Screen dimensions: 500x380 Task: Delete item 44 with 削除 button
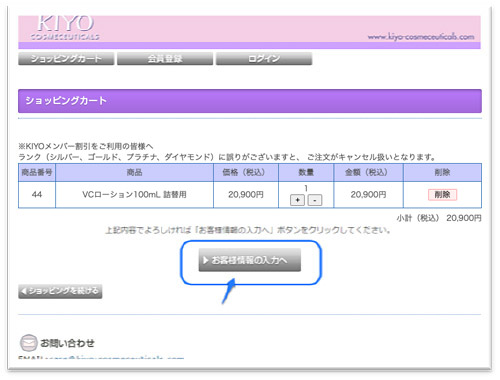pos(442,195)
